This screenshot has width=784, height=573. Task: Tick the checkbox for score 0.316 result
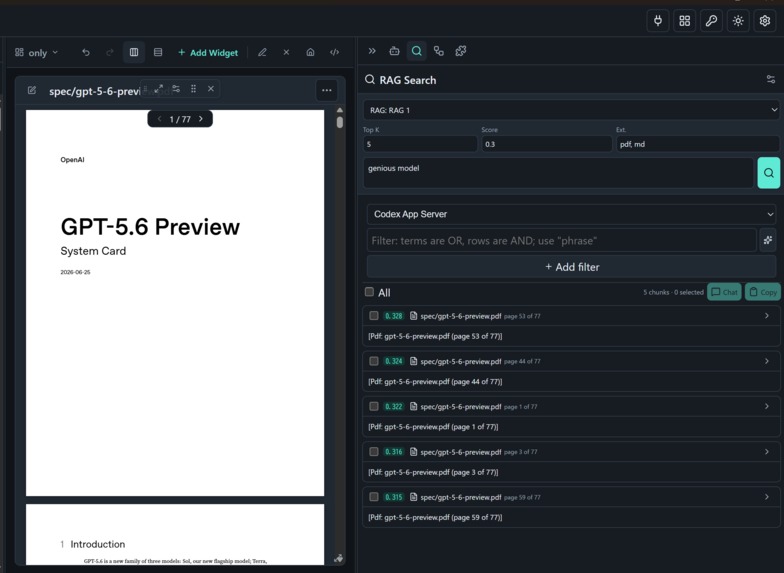[374, 452]
